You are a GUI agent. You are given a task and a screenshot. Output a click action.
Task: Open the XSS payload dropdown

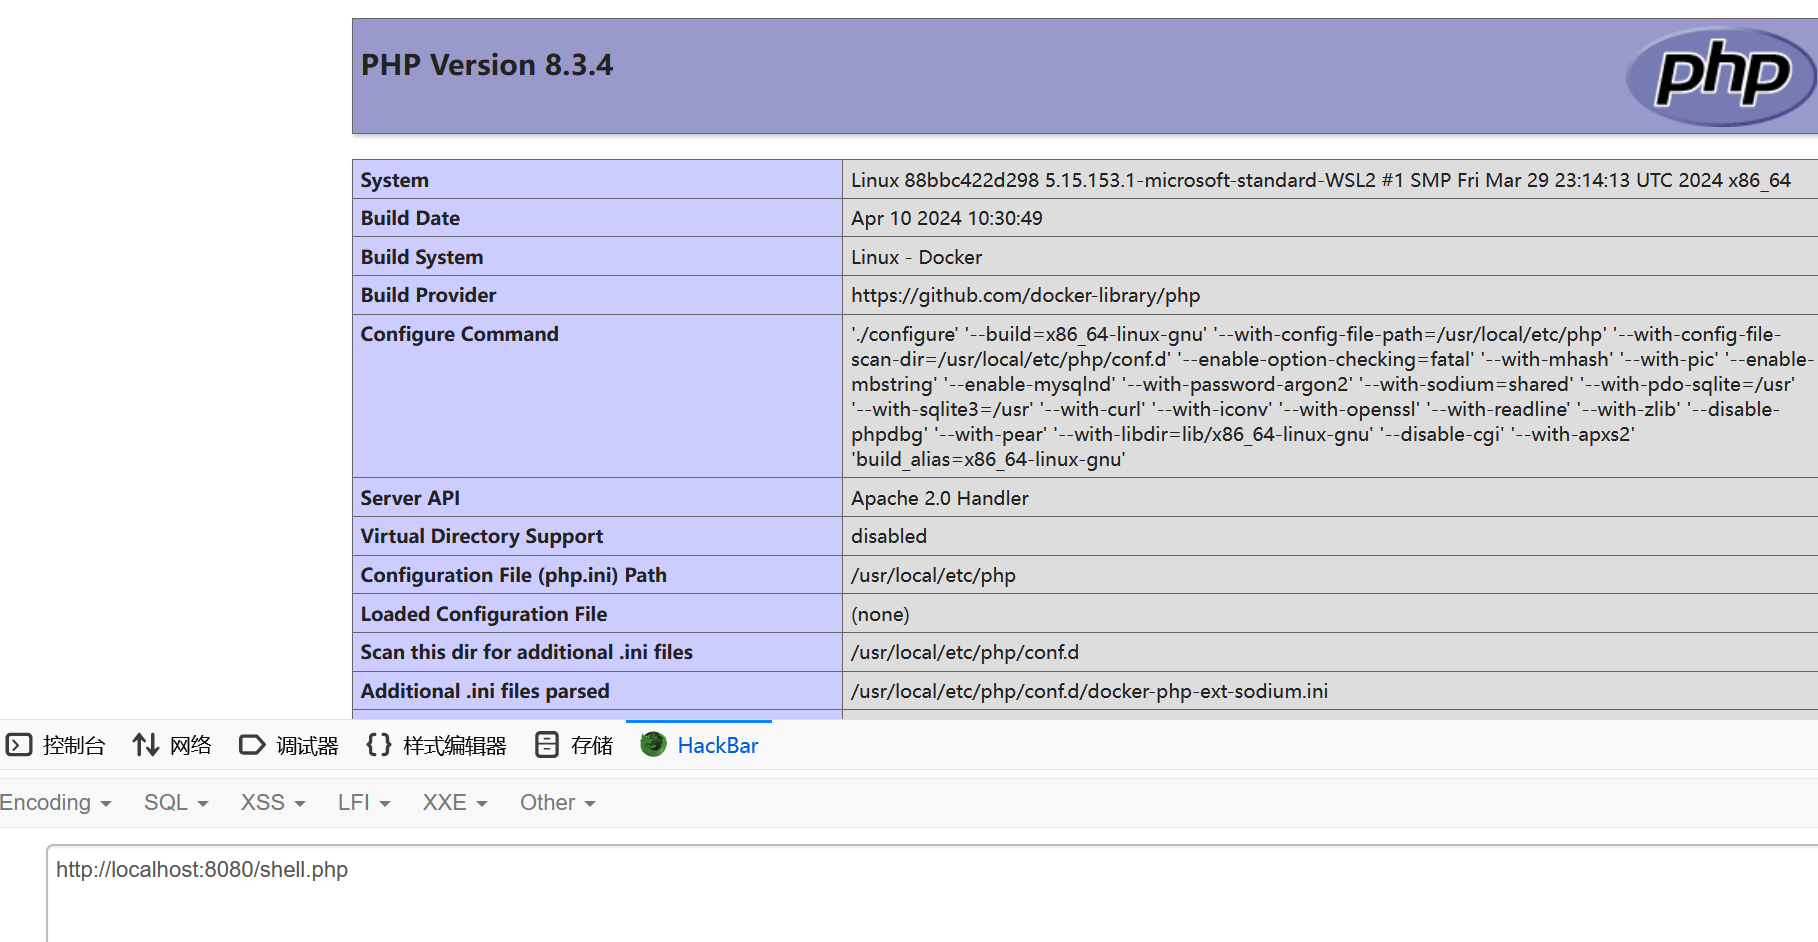(x=272, y=803)
